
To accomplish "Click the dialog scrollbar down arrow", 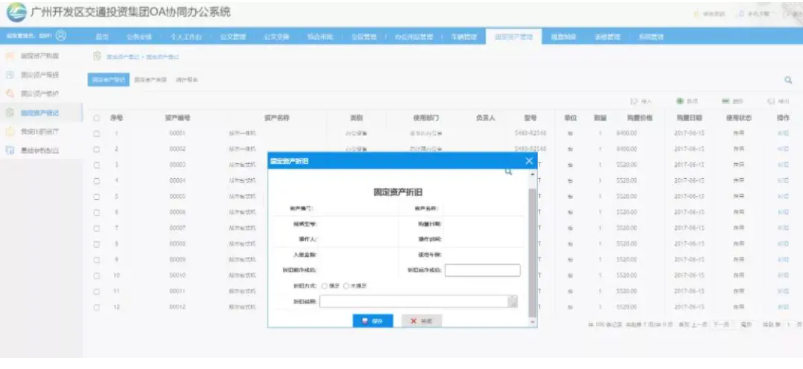I will 533,322.
